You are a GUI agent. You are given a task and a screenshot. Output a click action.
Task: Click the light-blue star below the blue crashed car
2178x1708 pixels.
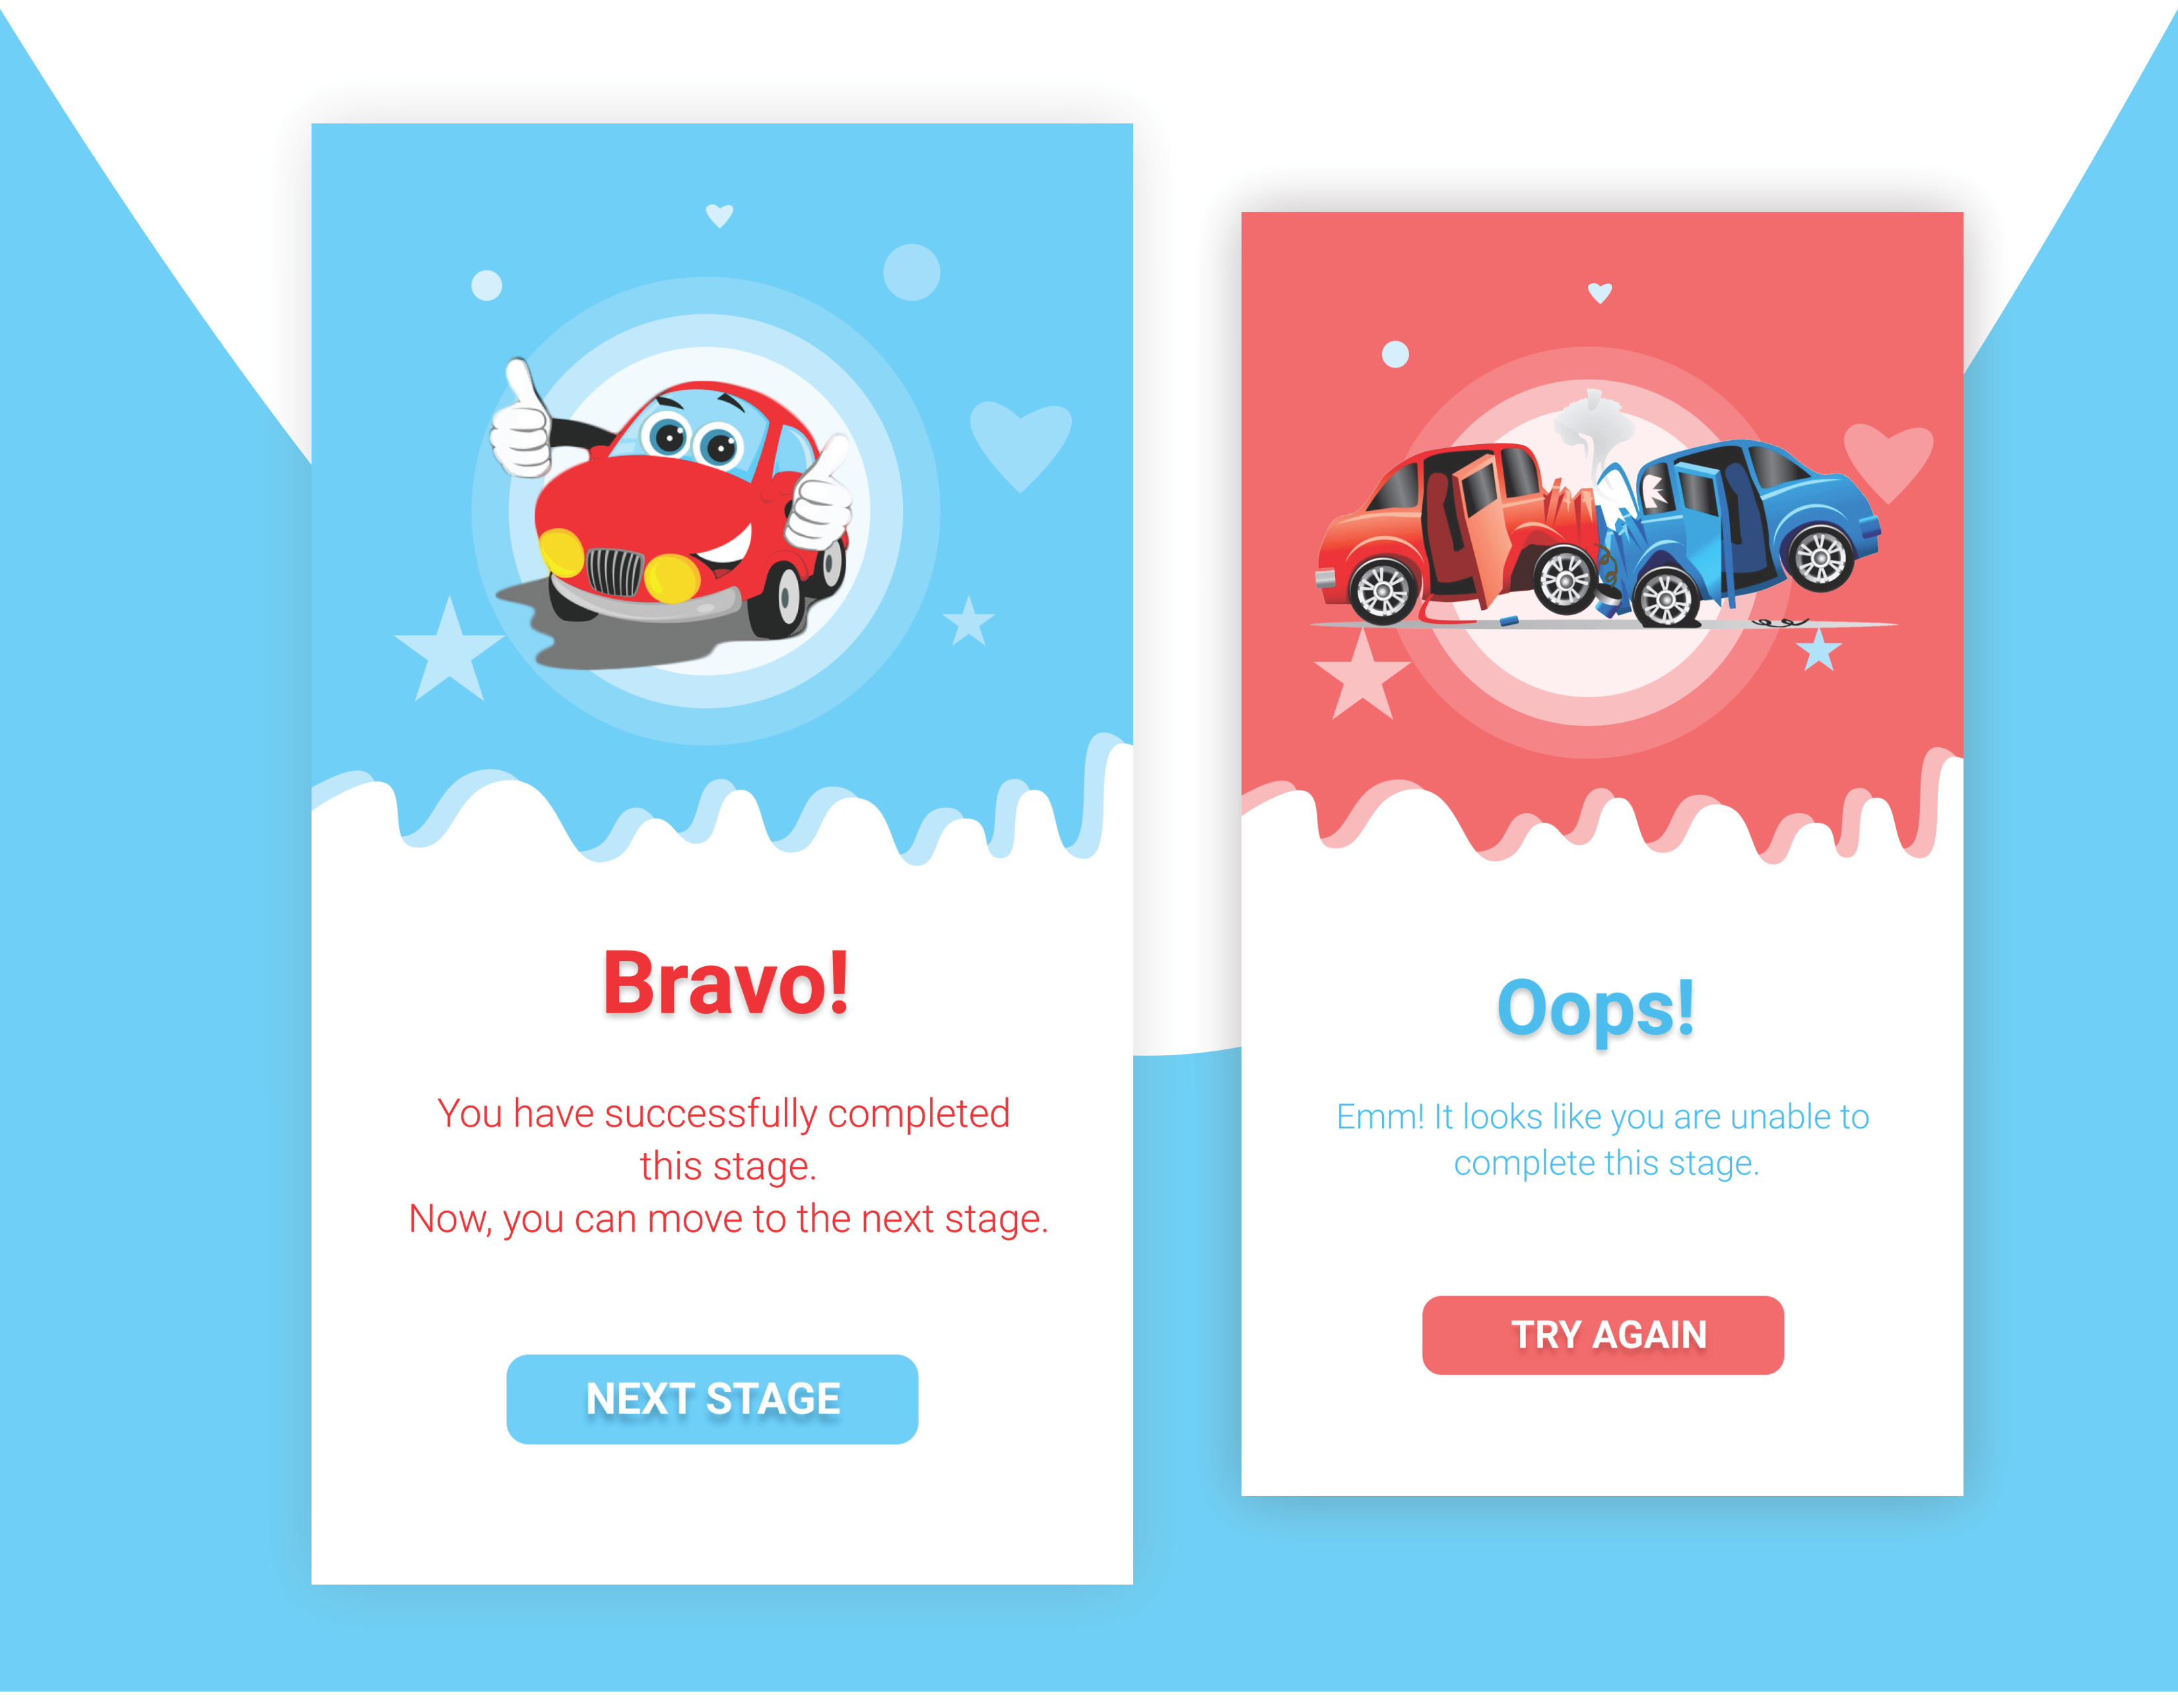coord(1818,650)
